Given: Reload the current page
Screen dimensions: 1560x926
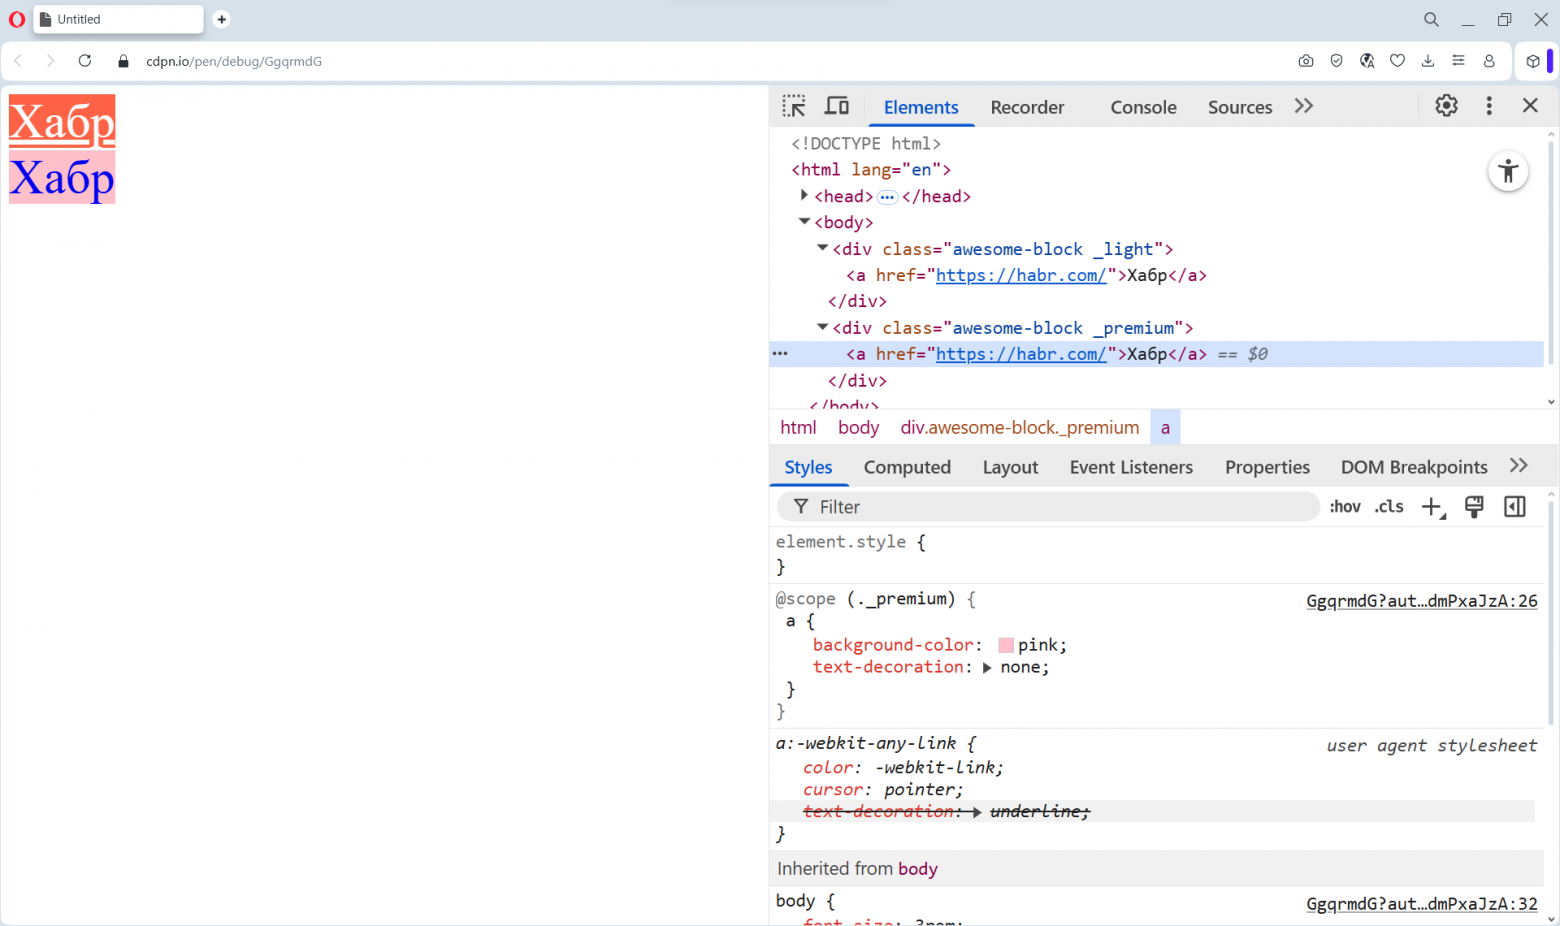Looking at the screenshot, I should 85,61.
